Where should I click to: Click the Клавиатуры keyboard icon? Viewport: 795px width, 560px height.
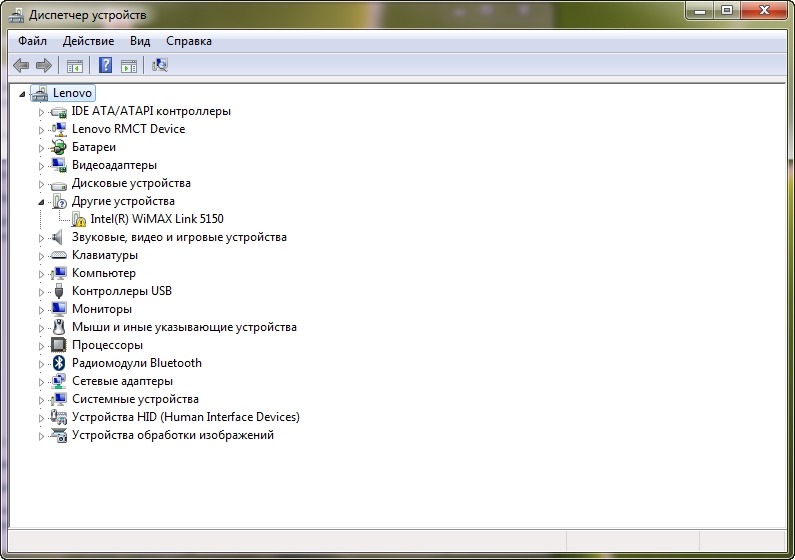coord(59,255)
